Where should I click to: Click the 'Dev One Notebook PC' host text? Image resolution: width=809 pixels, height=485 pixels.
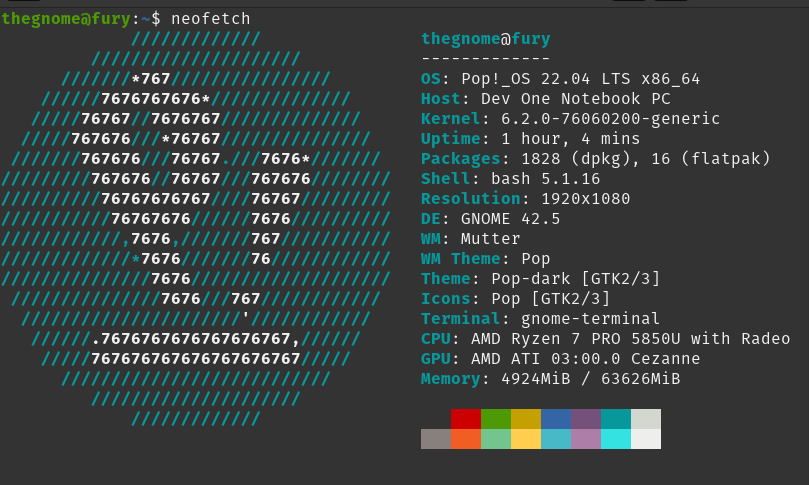(576, 99)
